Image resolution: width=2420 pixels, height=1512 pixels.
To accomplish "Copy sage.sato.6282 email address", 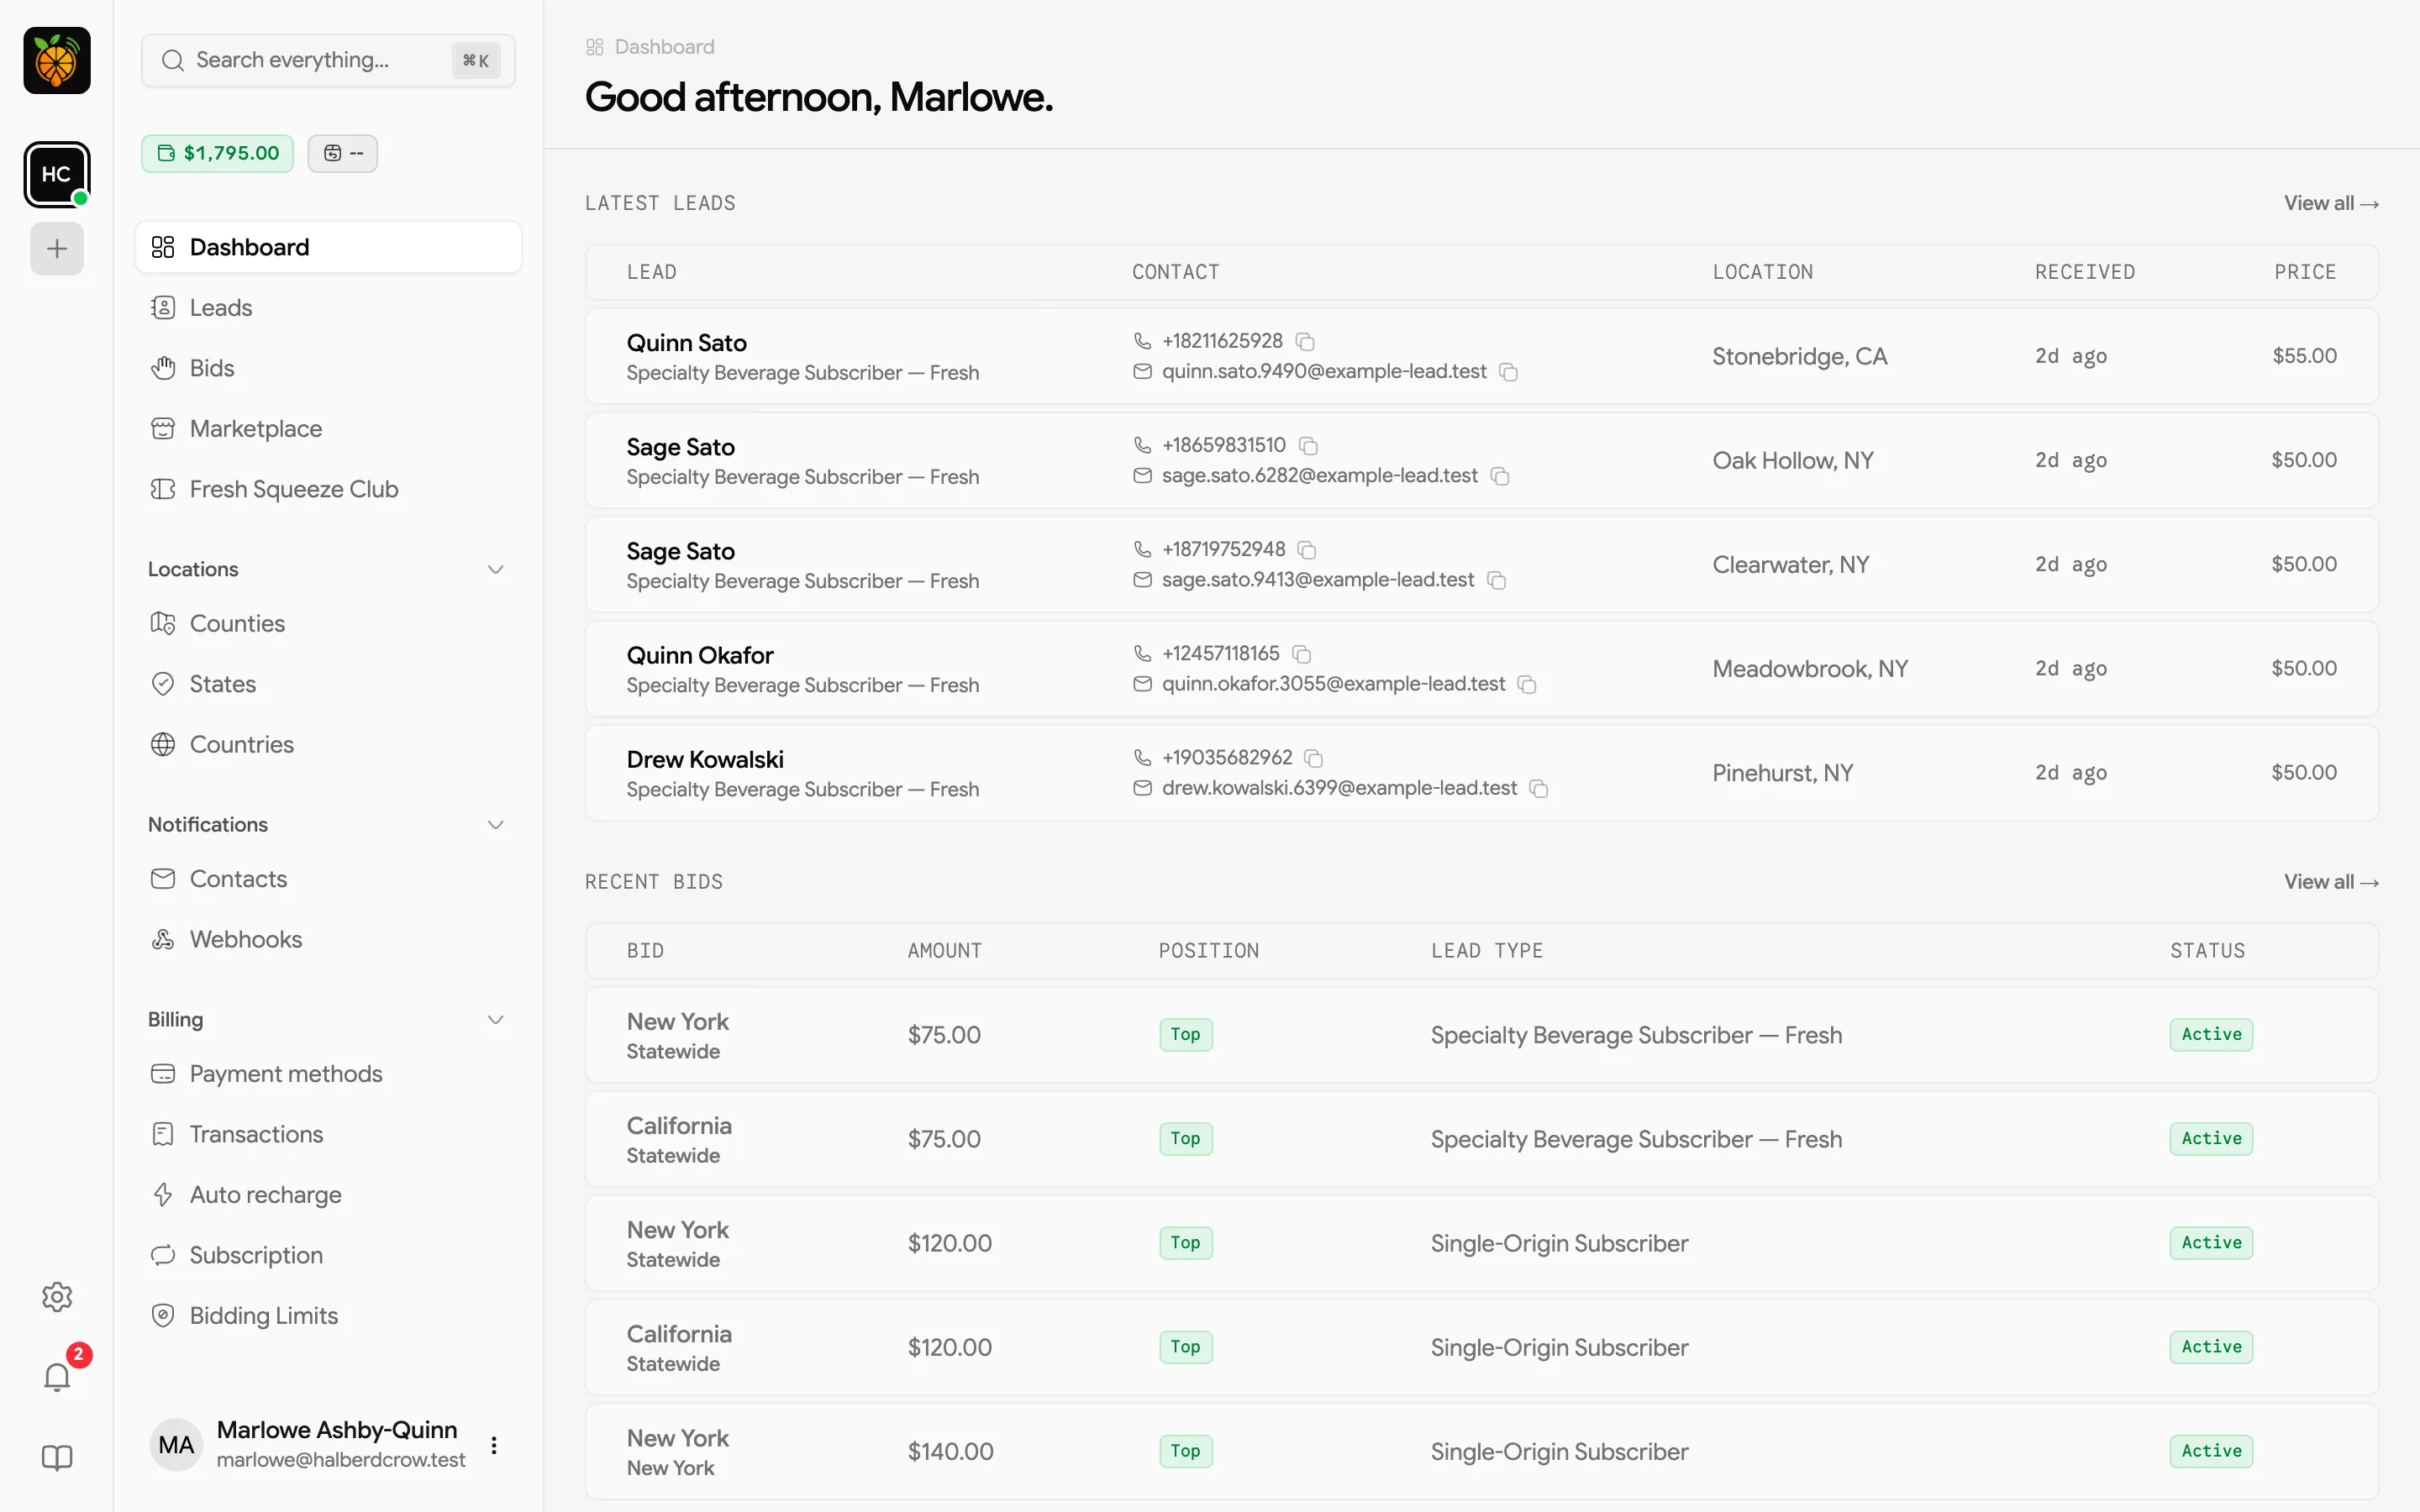I will (x=1500, y=476).
